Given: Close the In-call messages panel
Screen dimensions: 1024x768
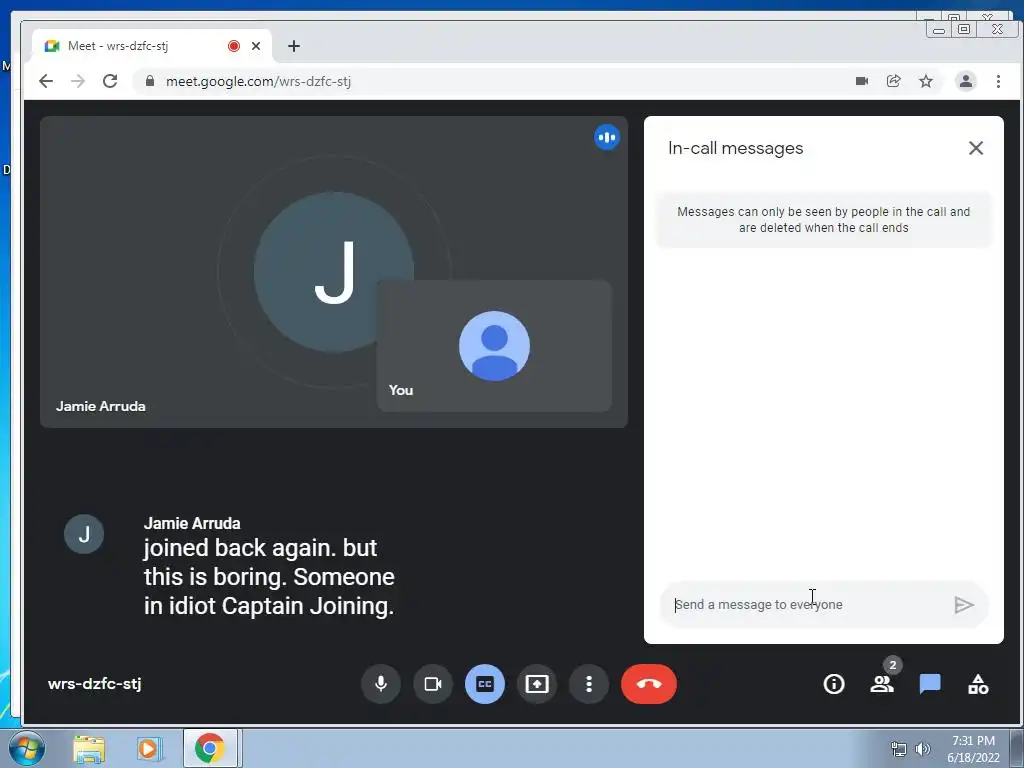Looking at the screenshot, I should (x=976, y=148).
